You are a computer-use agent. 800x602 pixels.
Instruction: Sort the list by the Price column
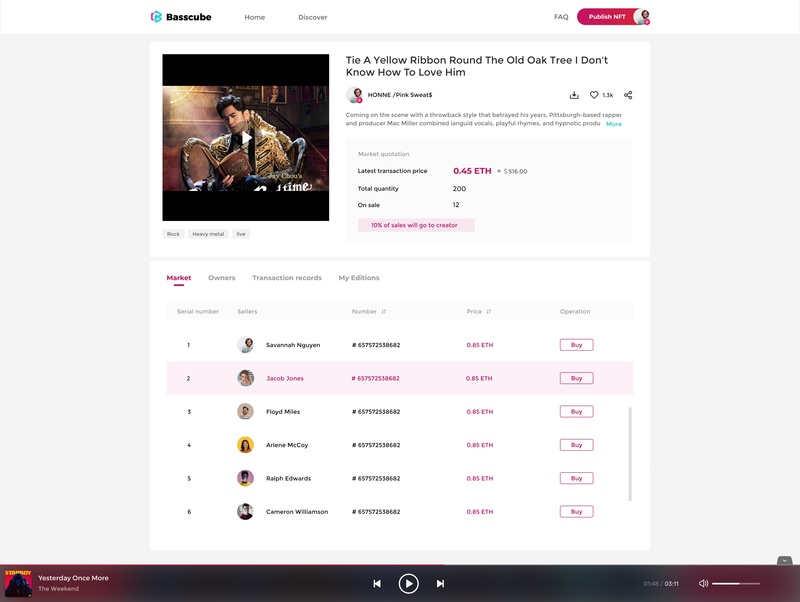point(488,311)
